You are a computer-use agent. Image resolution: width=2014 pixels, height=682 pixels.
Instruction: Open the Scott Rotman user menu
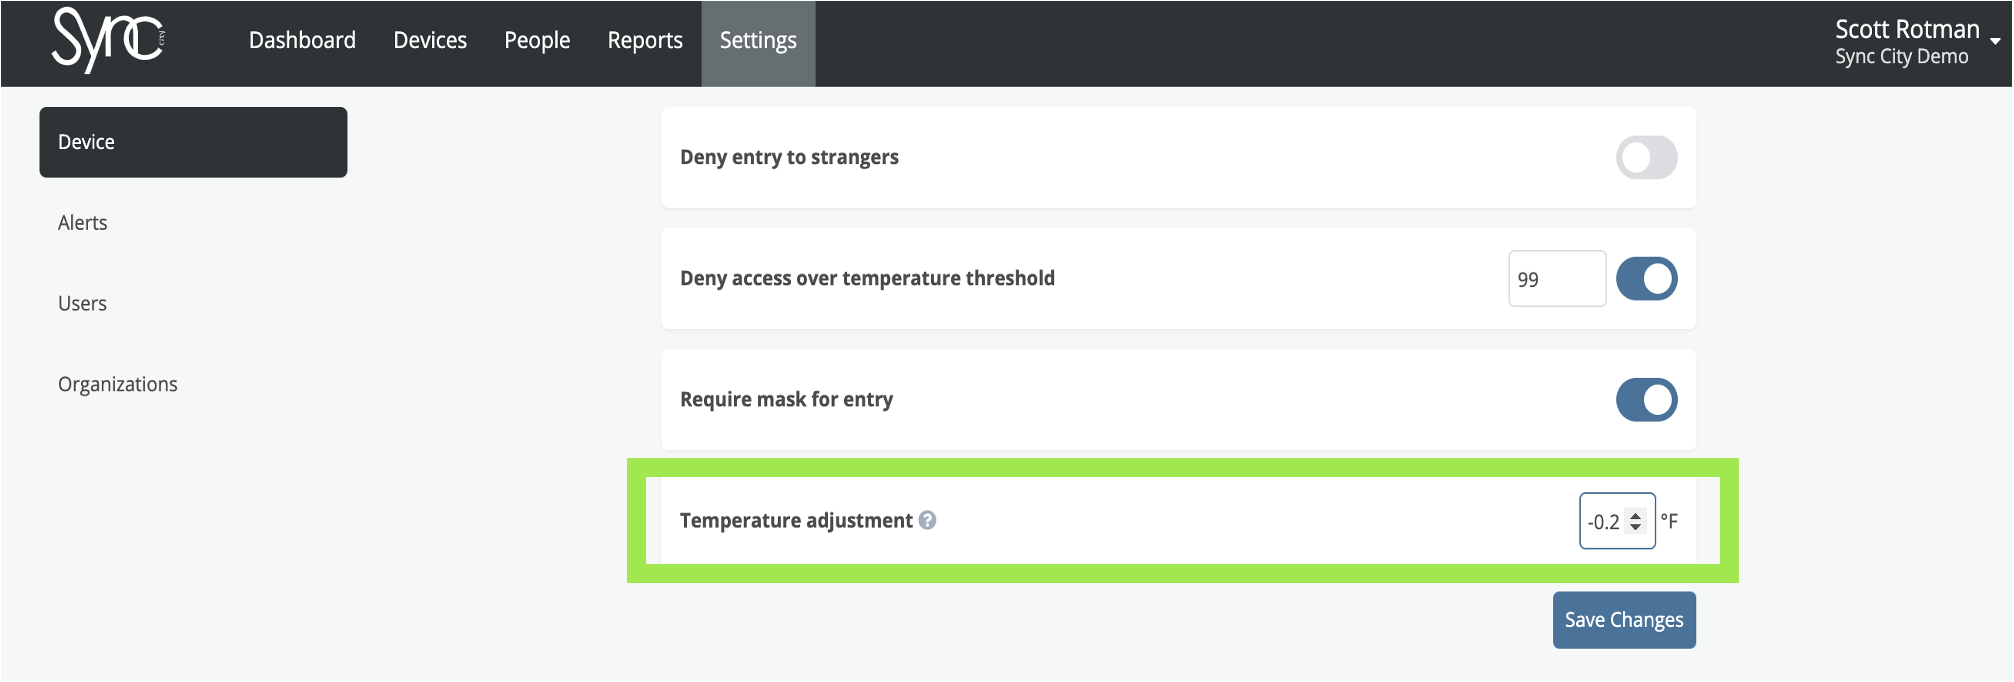1907,42
